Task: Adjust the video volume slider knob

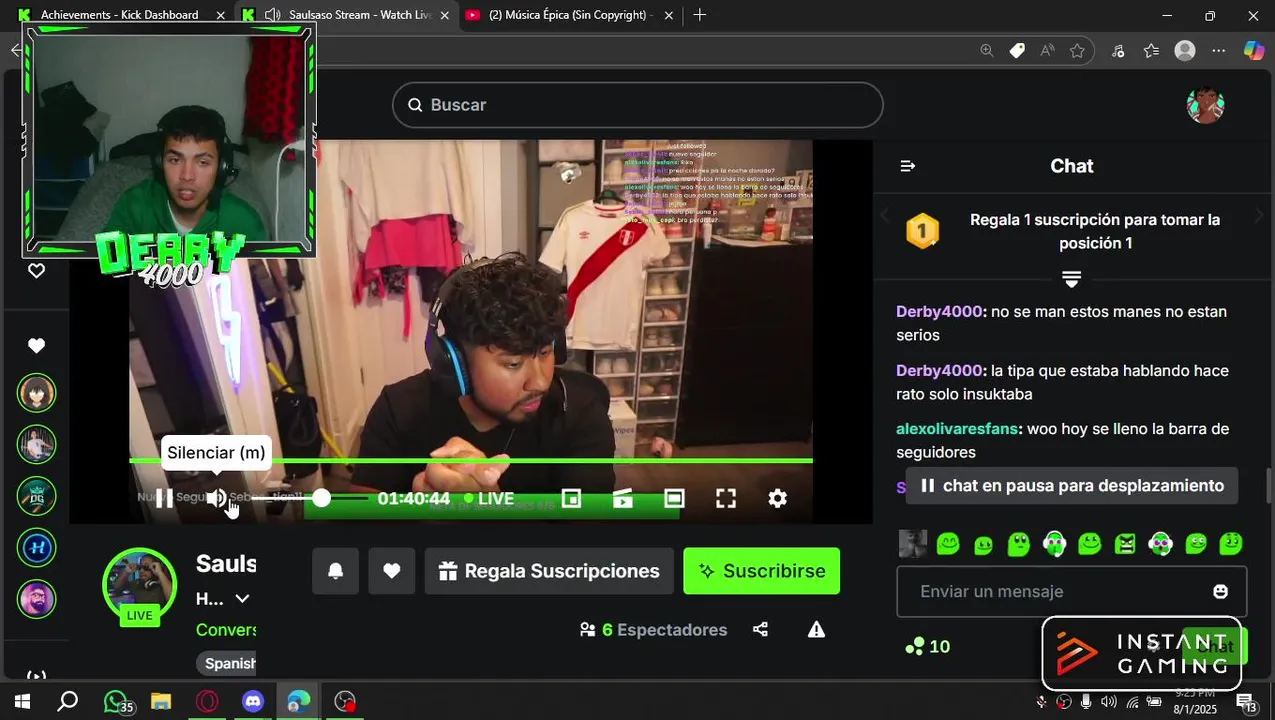Action: (x=321, y=498)
